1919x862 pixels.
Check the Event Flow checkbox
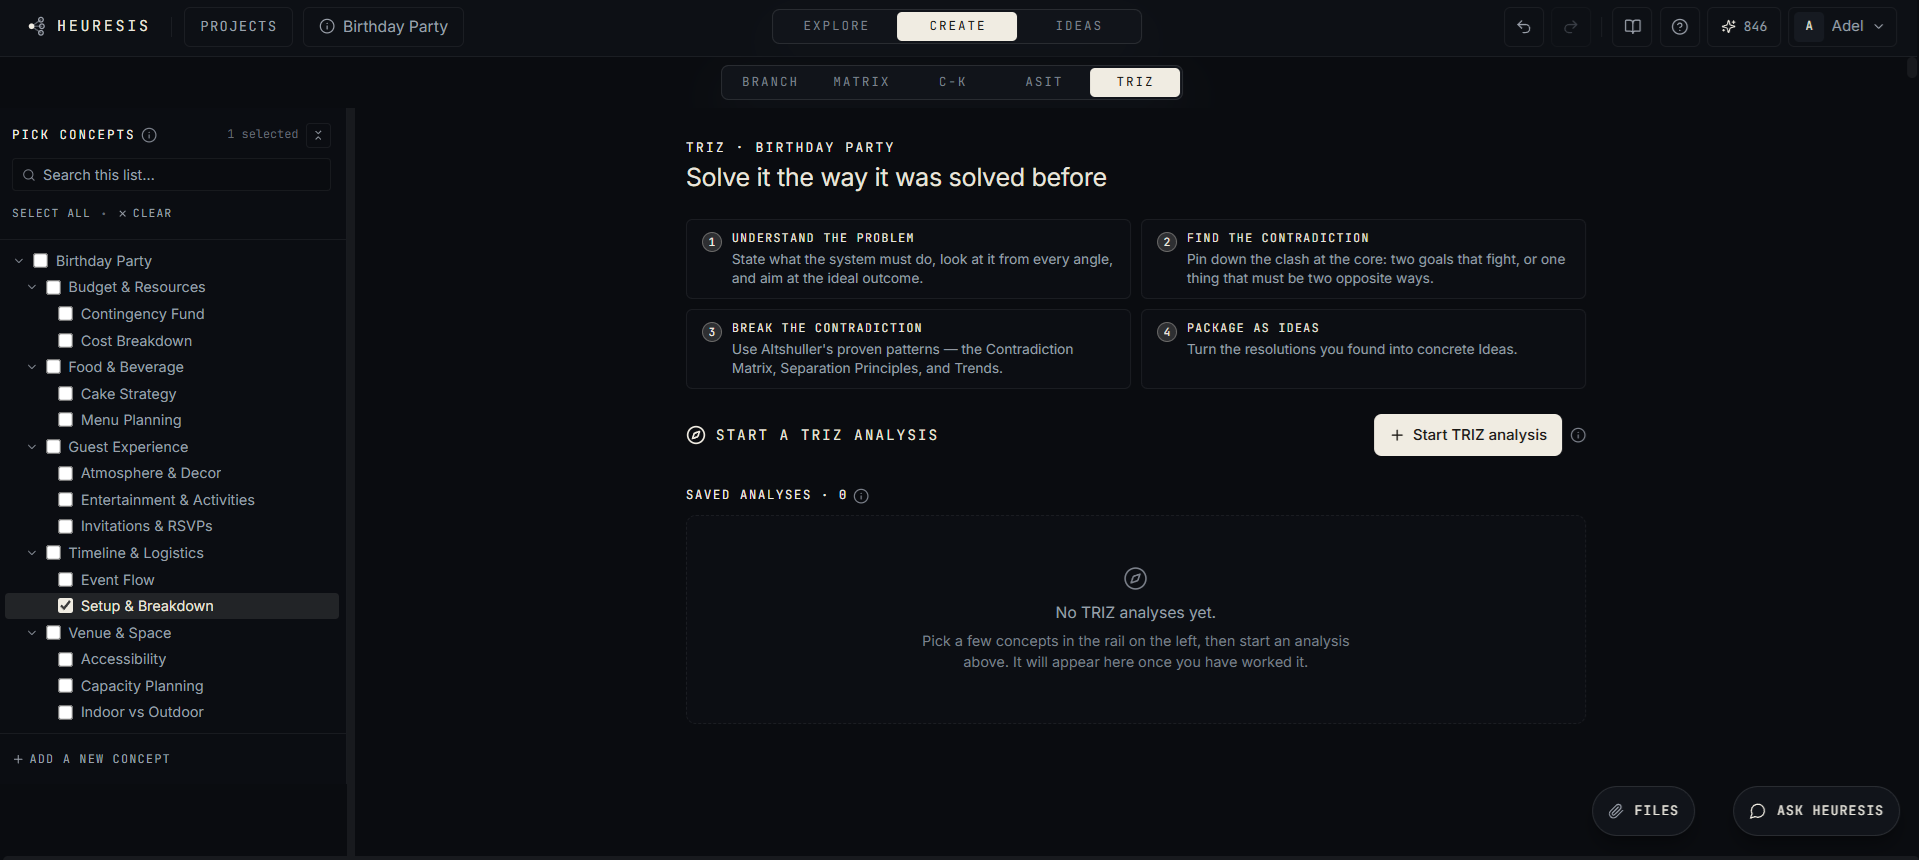pyautogui.click(x=66, y=580)
